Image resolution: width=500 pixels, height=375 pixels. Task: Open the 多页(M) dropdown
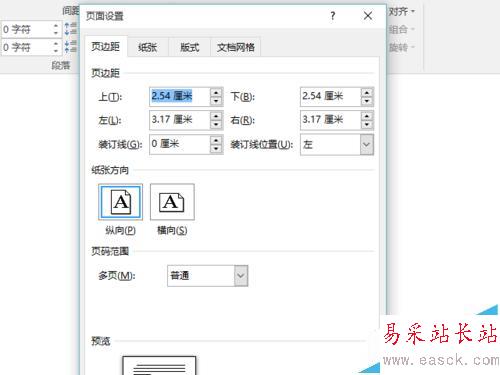tap(241, 276)
